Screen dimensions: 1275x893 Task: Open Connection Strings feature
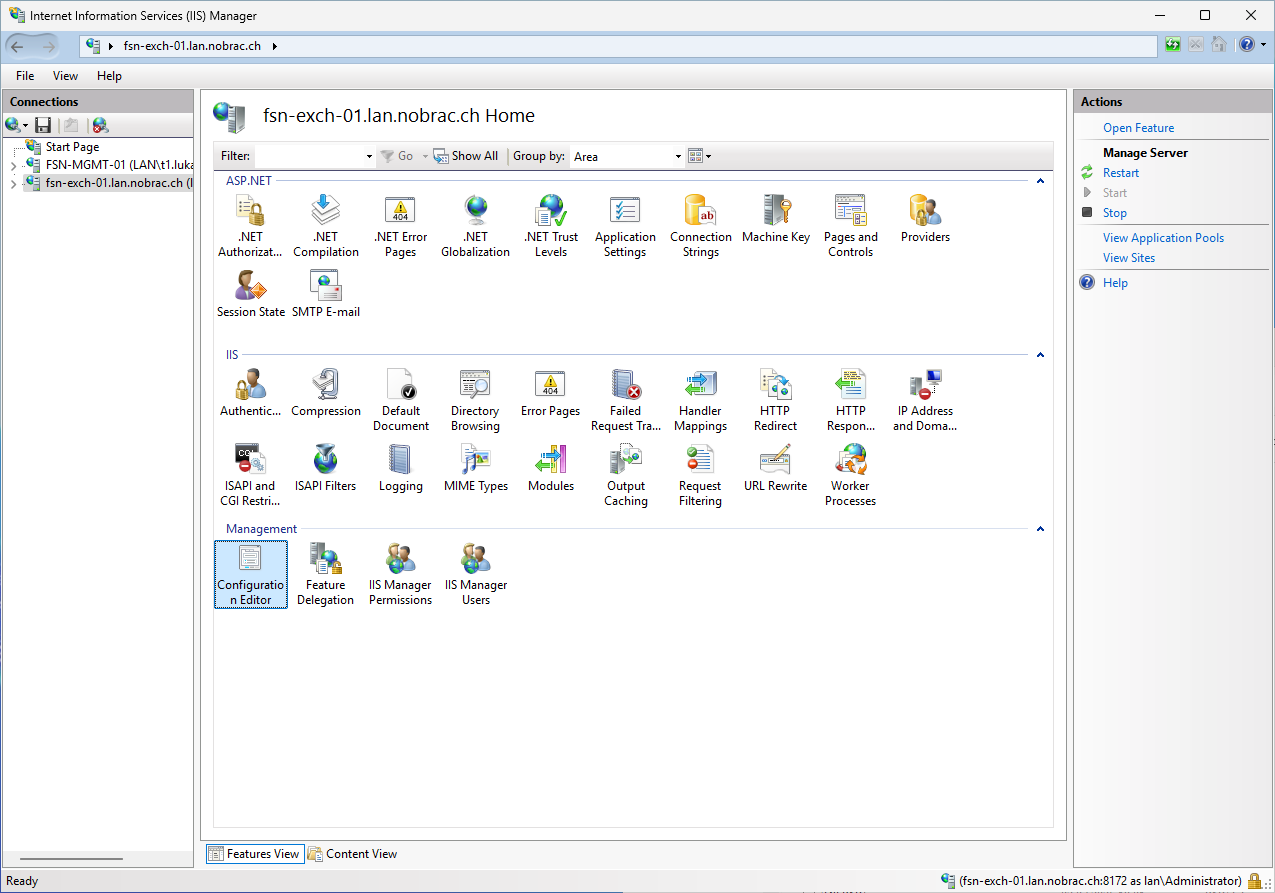click(x=700, y=226)
